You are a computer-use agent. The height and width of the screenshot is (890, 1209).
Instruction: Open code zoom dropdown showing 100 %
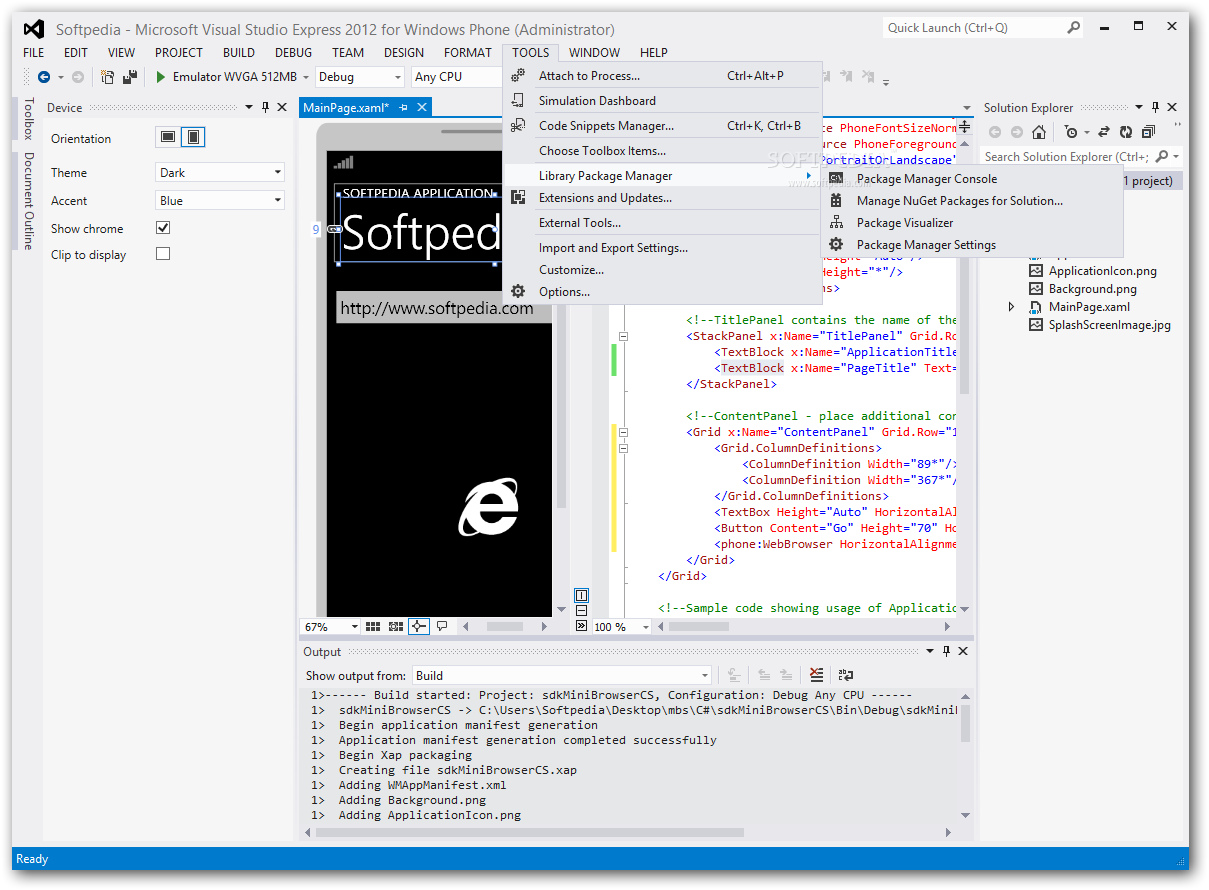[622, 627]
